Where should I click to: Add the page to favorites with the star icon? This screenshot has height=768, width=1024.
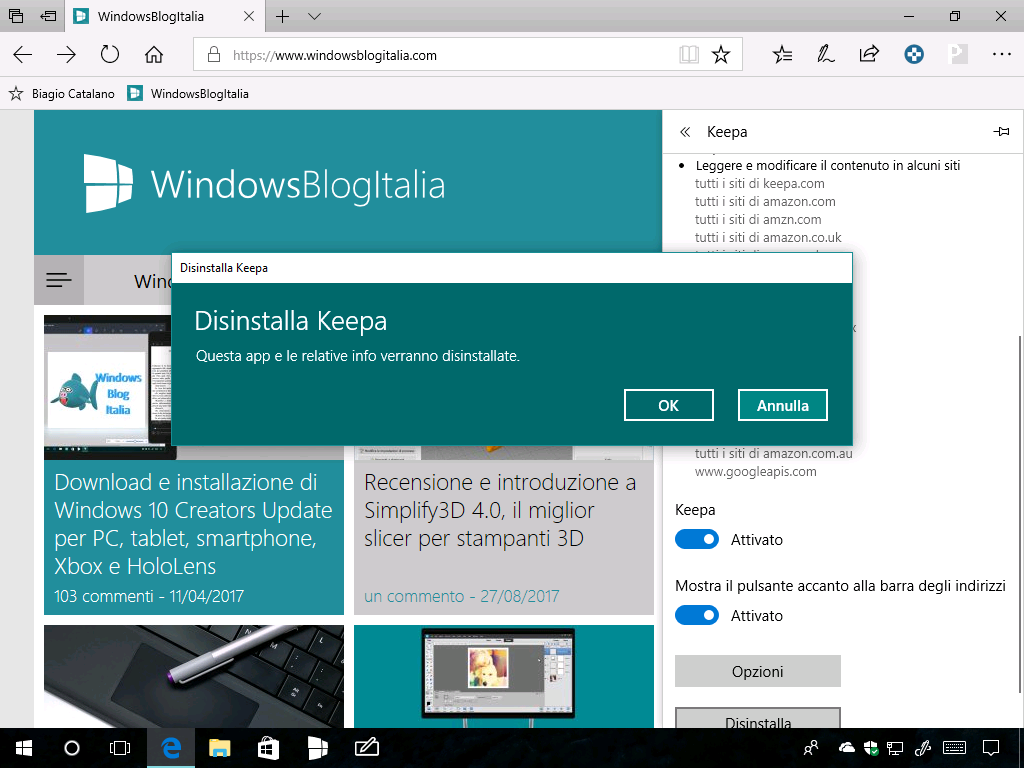(721, 55)
